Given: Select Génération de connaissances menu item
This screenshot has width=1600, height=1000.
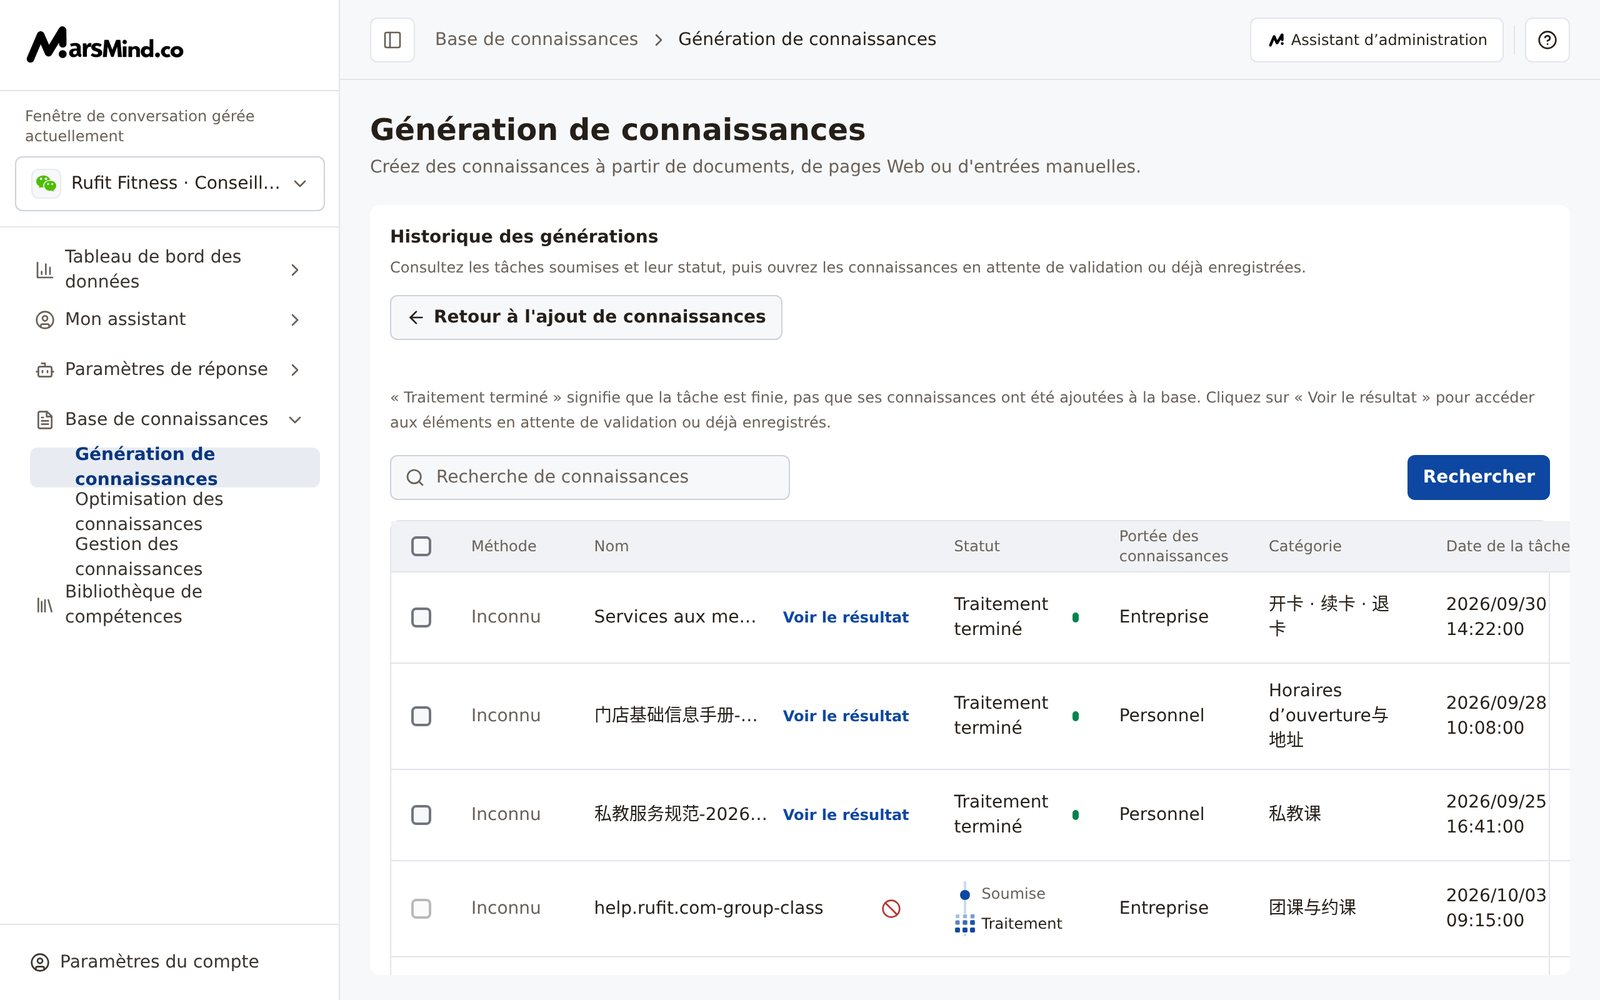Looking at the screenshot, I should [x=175, y=467].
